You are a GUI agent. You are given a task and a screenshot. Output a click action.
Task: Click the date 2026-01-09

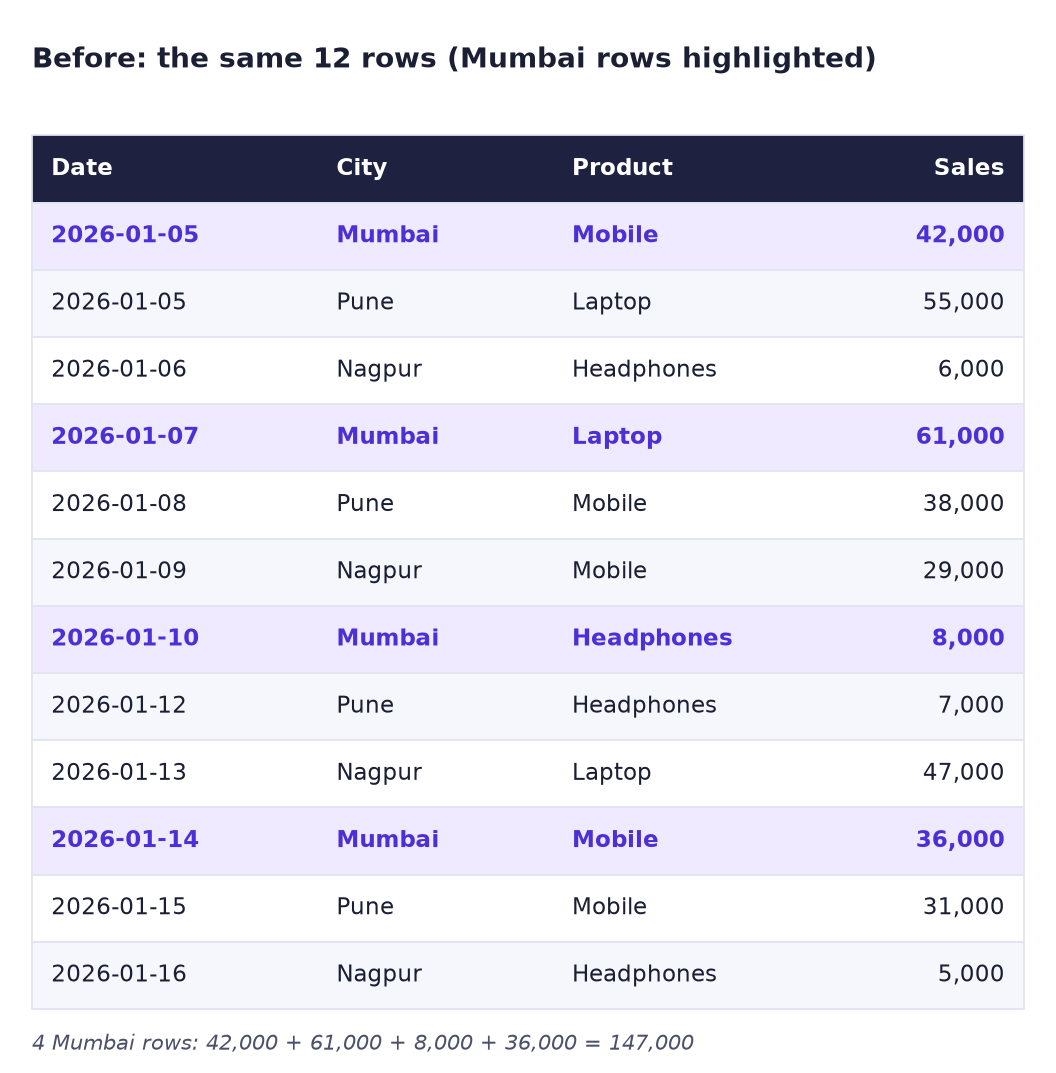118,570
